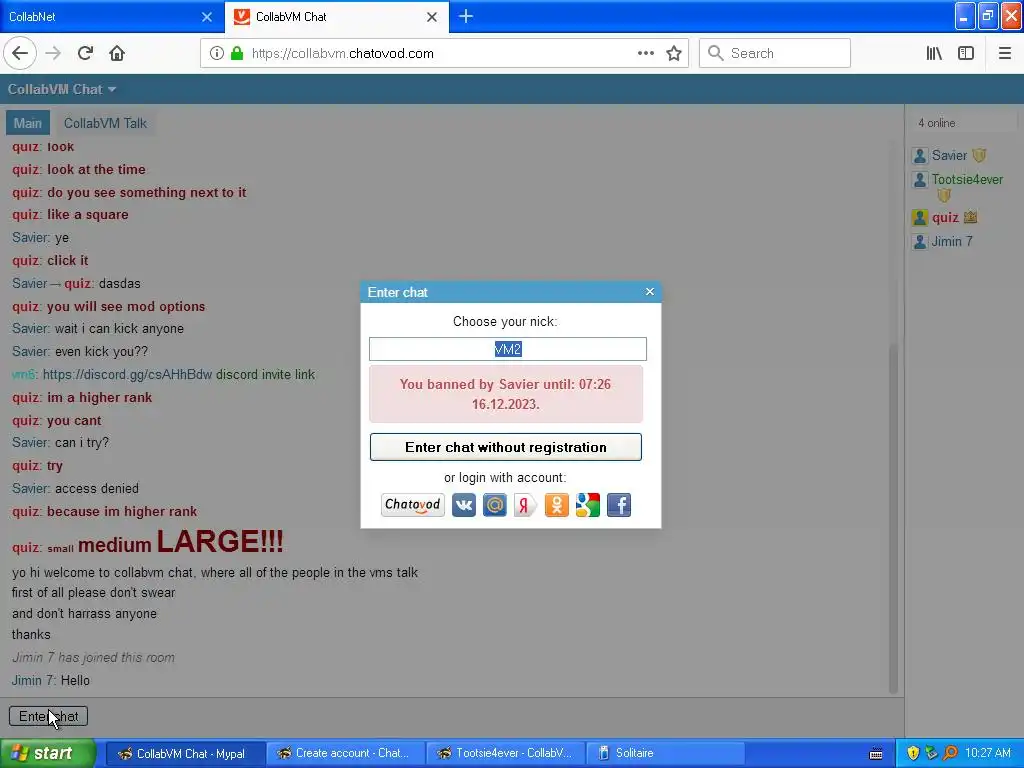Click quiz's name in 'because im higher rank' message

point(25,511)
